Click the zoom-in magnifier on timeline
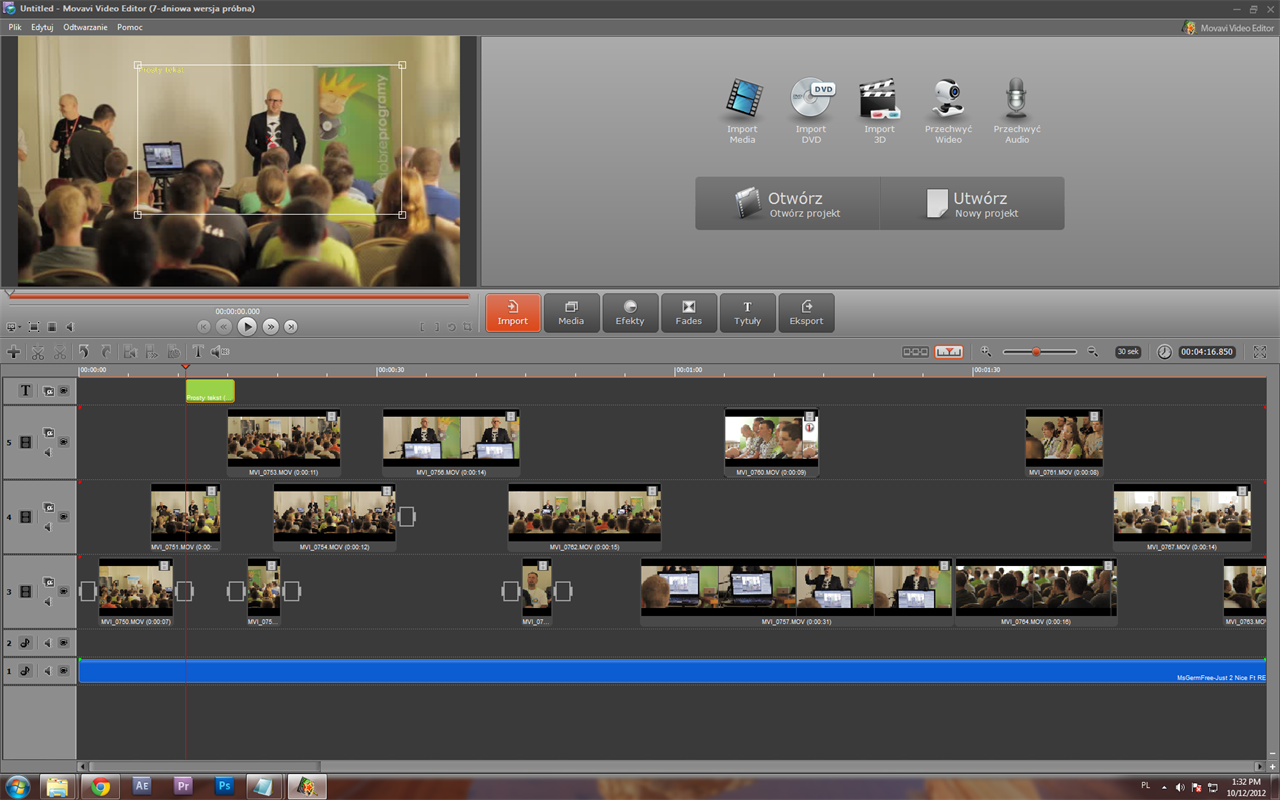Viewport: 1280px width, 800px height. 986,351
